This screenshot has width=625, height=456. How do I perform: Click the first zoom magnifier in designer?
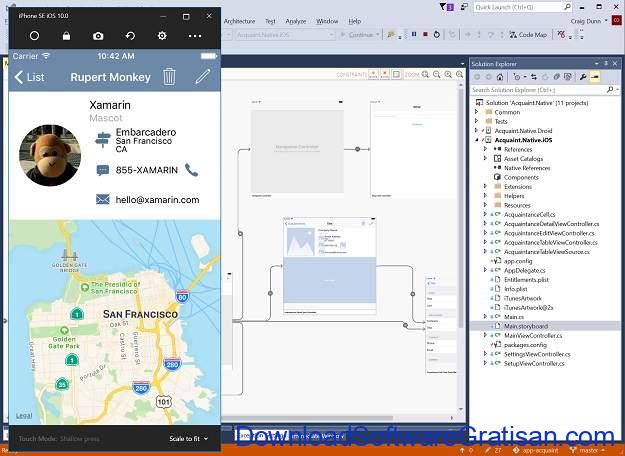[425, 75]
